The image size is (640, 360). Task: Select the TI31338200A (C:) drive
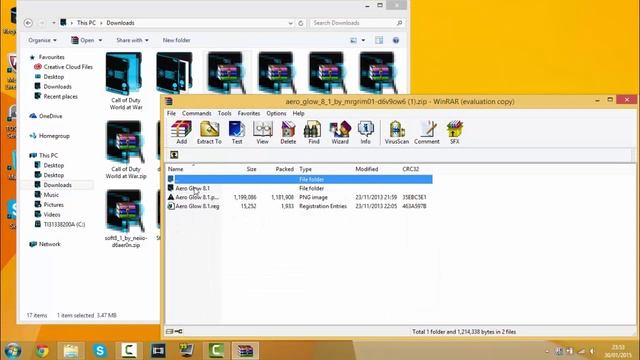[60, 224]
